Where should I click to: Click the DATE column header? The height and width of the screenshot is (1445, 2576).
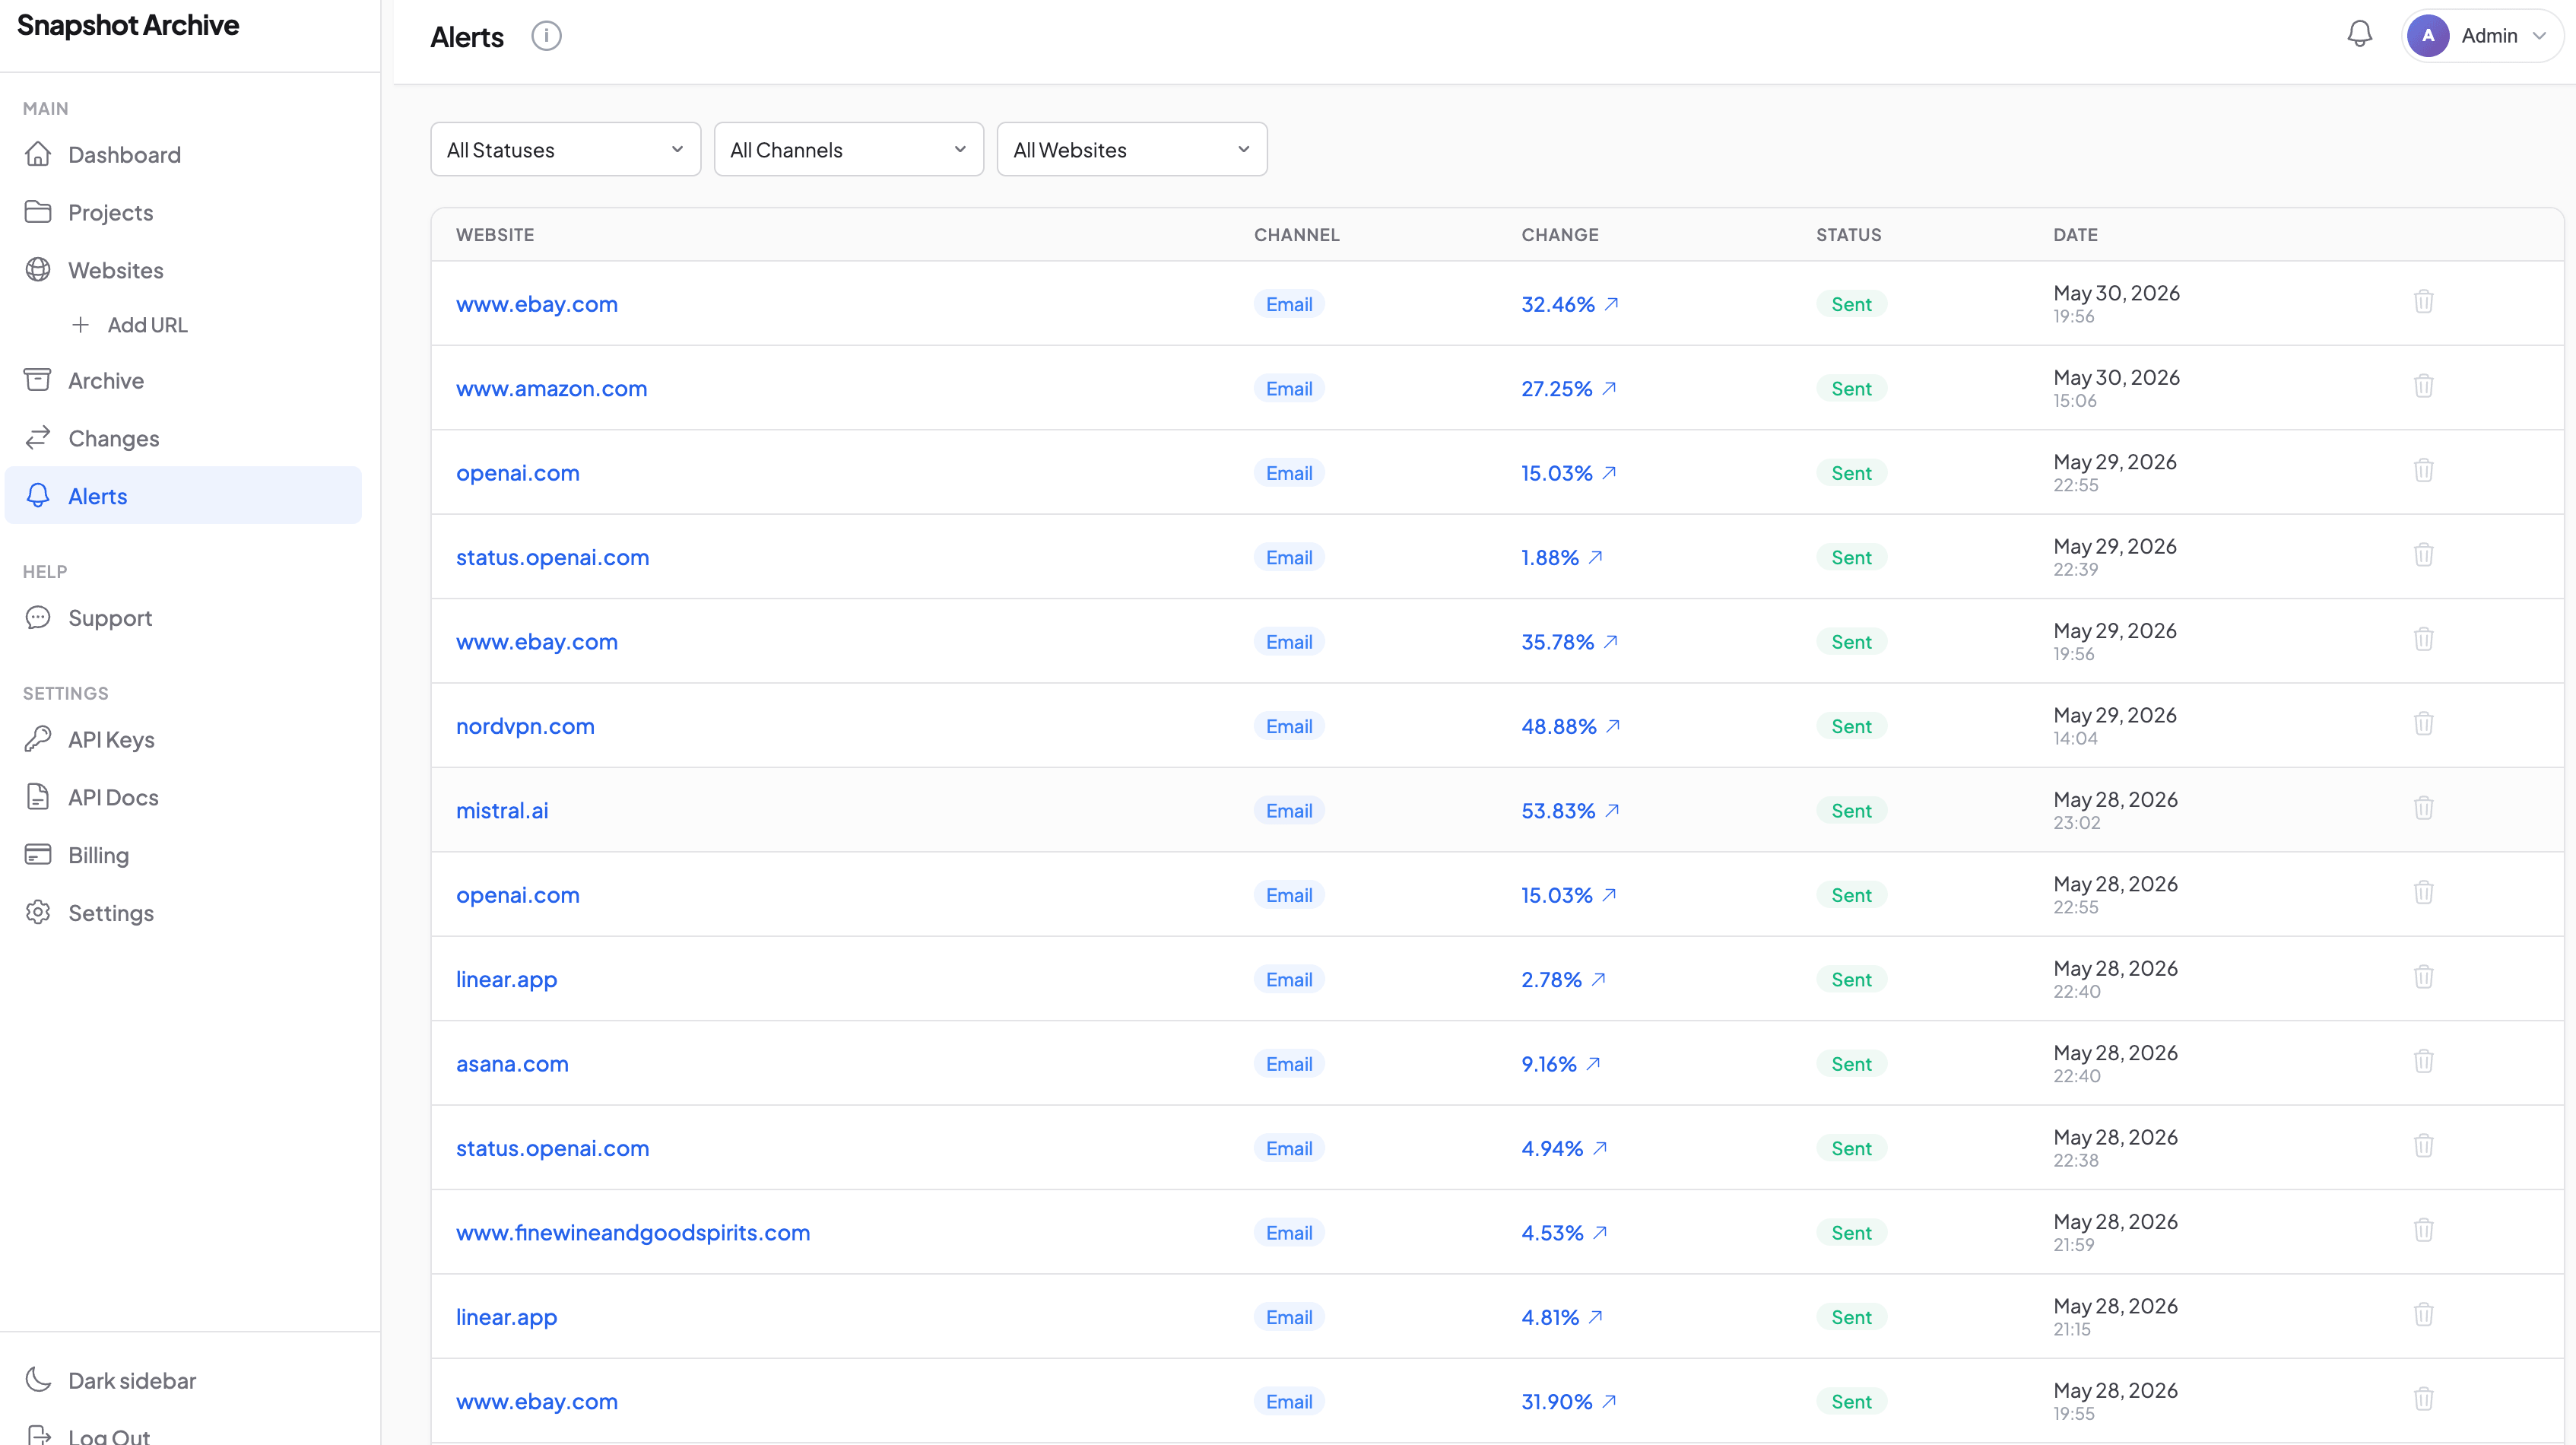tap(2075, 235)
